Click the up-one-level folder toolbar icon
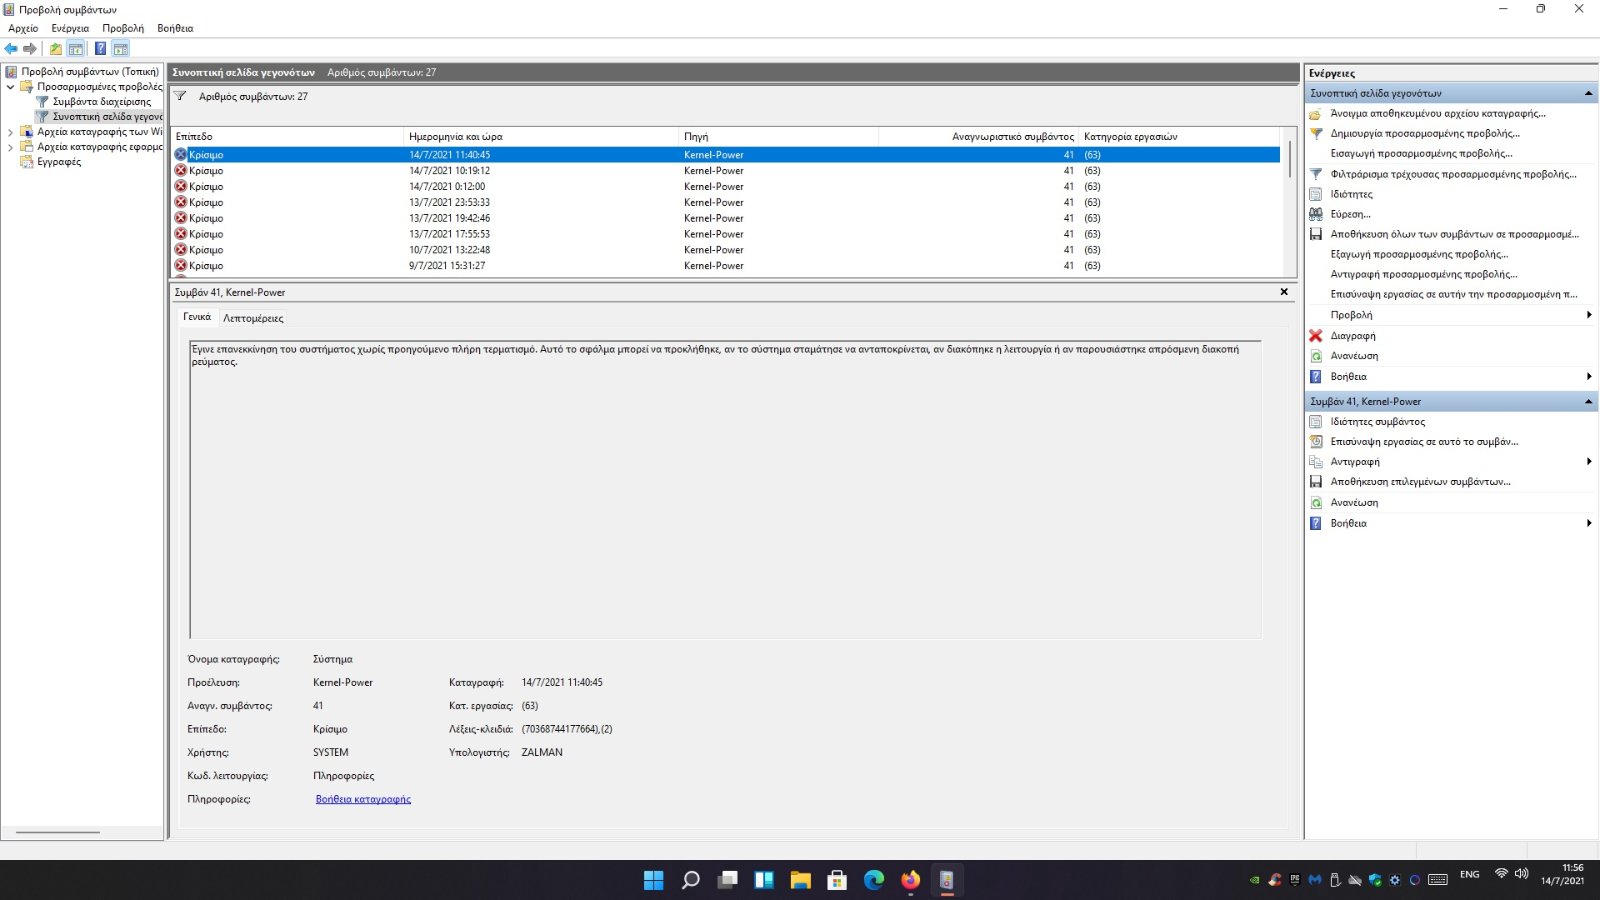 coord(56,49)
